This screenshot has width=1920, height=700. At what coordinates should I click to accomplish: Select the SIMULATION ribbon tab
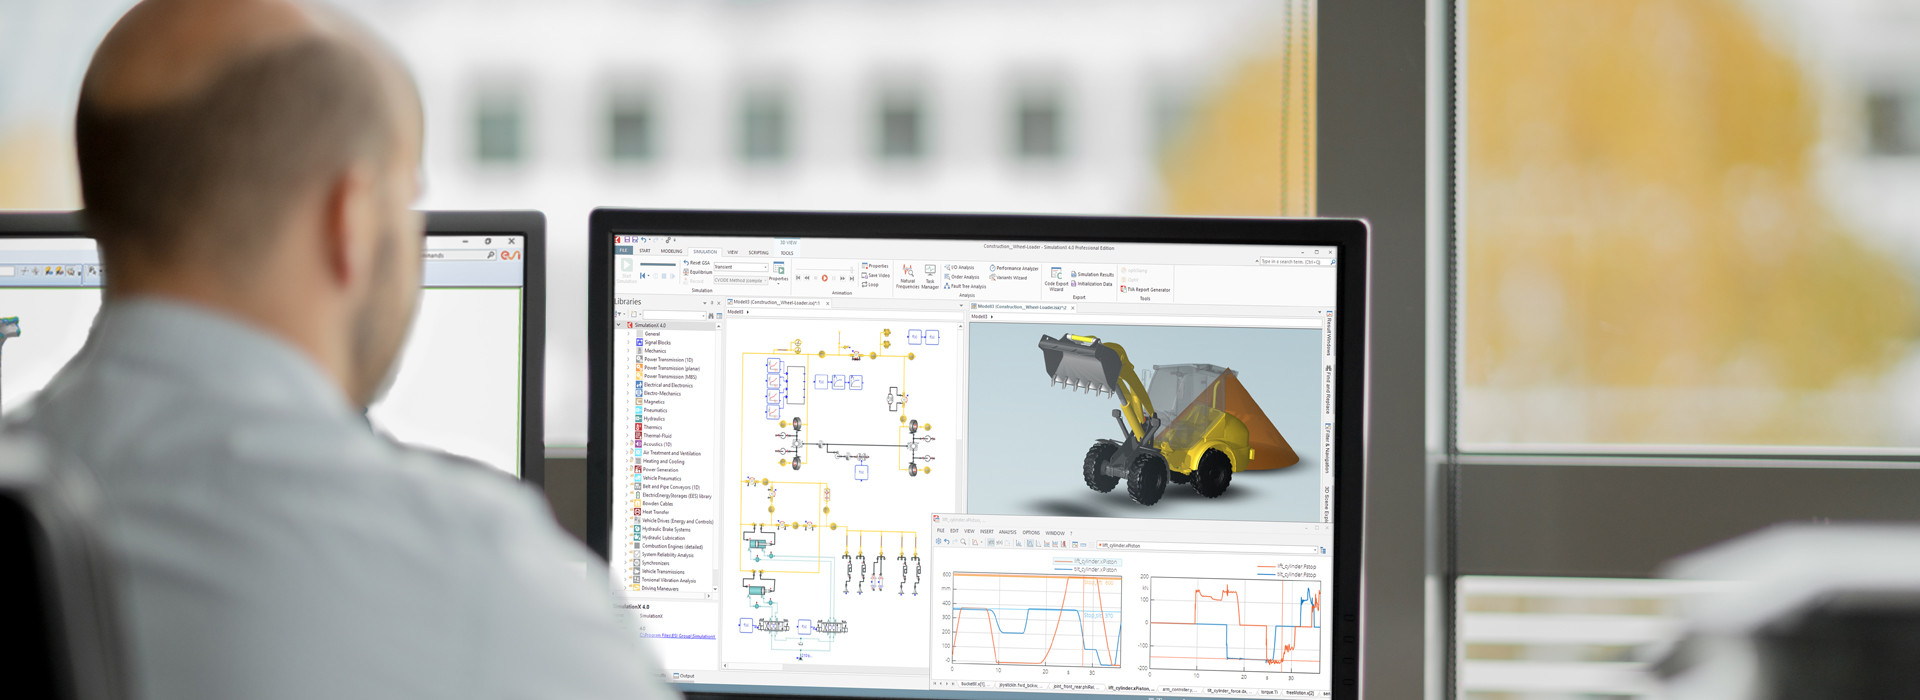(705, 252)
